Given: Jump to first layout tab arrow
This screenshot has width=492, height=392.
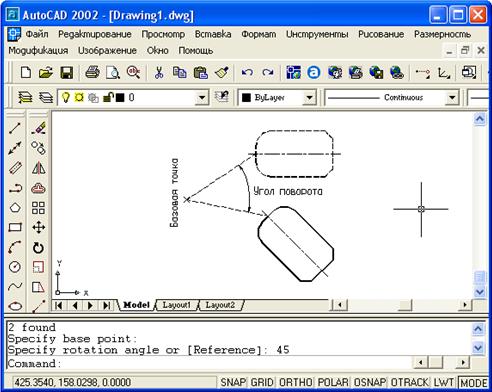Looking at the screenshot, I should 59,305.
